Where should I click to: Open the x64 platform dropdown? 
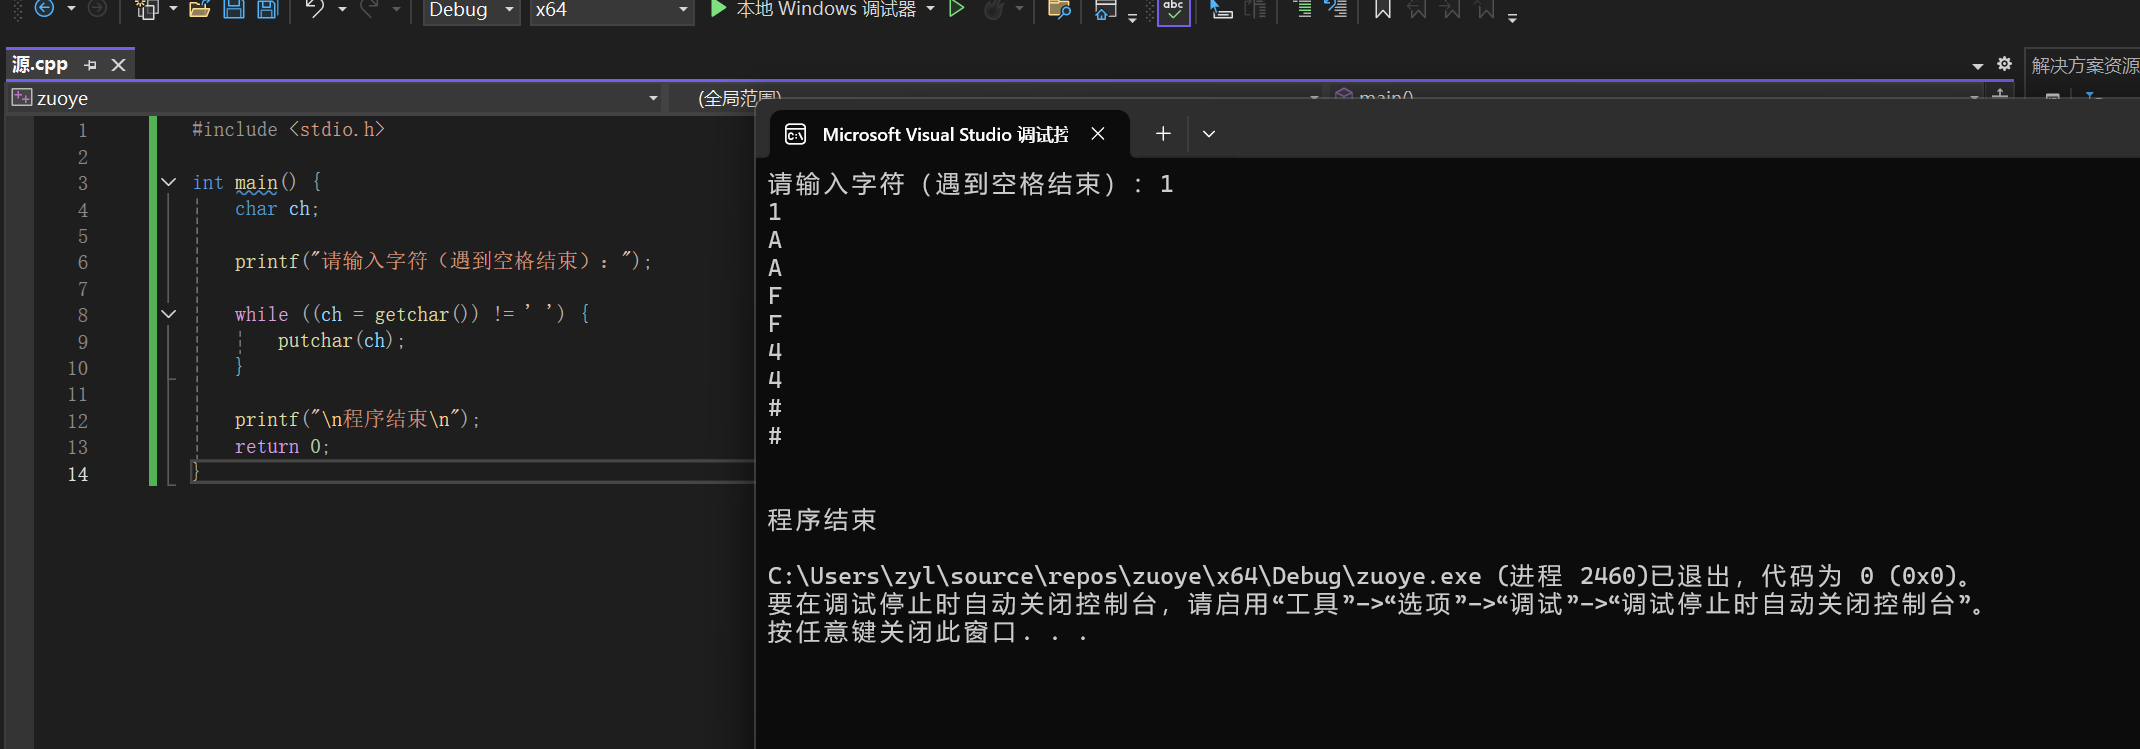[611, 10]
